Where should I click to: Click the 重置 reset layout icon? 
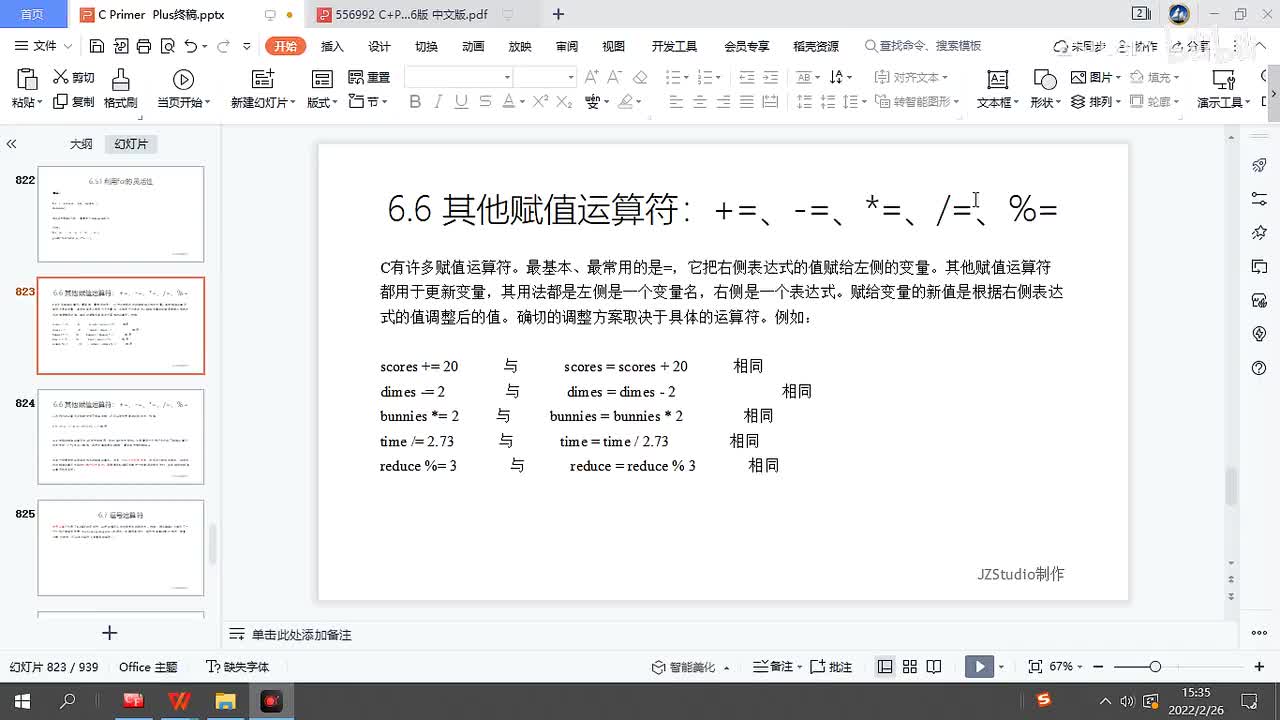click(369, 77)
